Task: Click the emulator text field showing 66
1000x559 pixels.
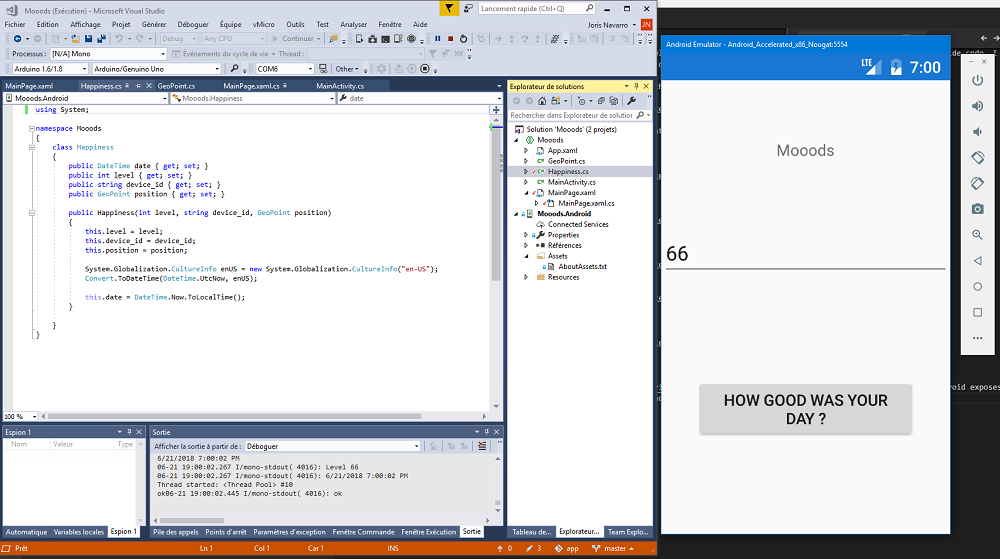Action: tap(805, 254)
